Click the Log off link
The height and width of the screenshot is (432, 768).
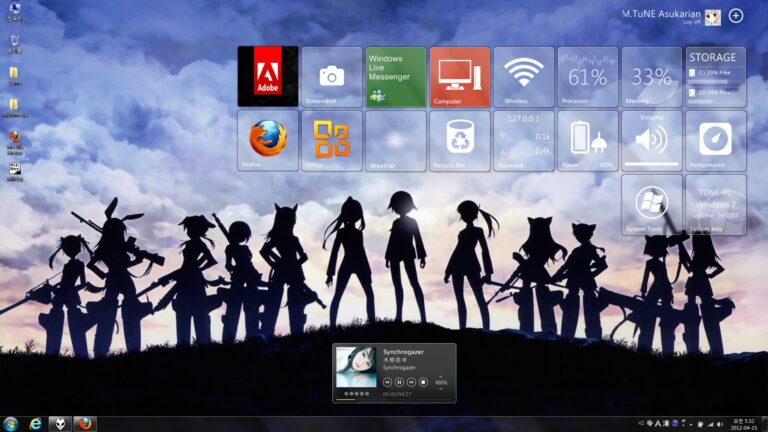(x=692, y=22)
